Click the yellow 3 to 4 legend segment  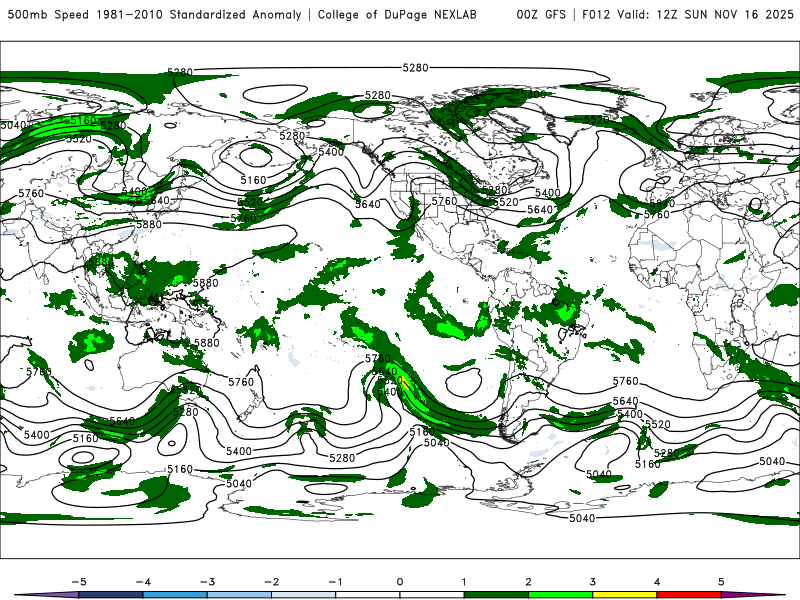pyautogui.click(x=625, y=595)
